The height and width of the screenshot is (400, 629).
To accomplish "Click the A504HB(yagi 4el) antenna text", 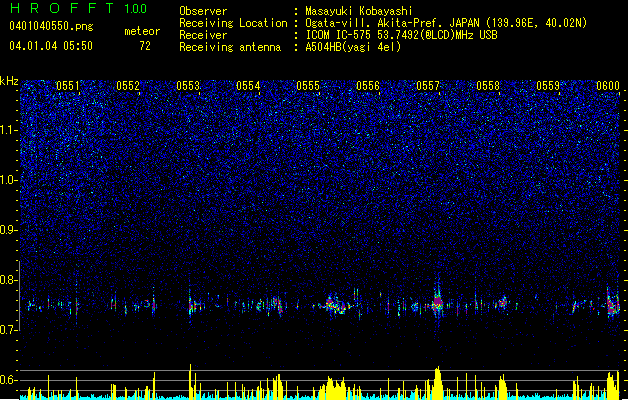I will 353,47.
